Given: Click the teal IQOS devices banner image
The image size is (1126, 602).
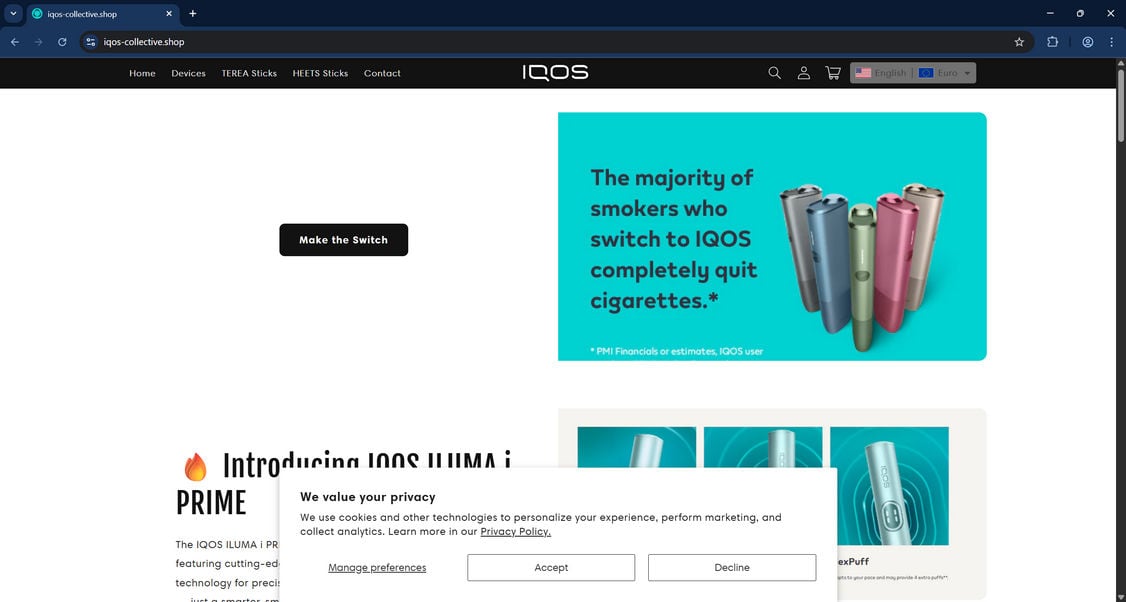Looking at the screenshot, I should pyautogui.click(x=772, y=236).
